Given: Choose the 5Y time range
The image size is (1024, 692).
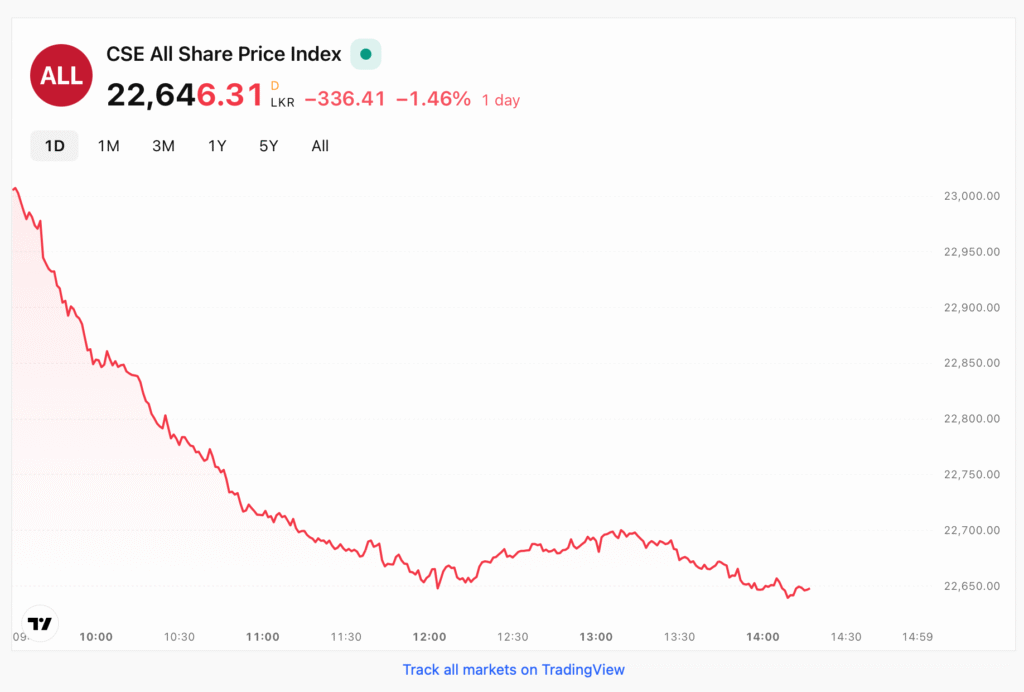Looking at the screenshot, I should 269,146.
